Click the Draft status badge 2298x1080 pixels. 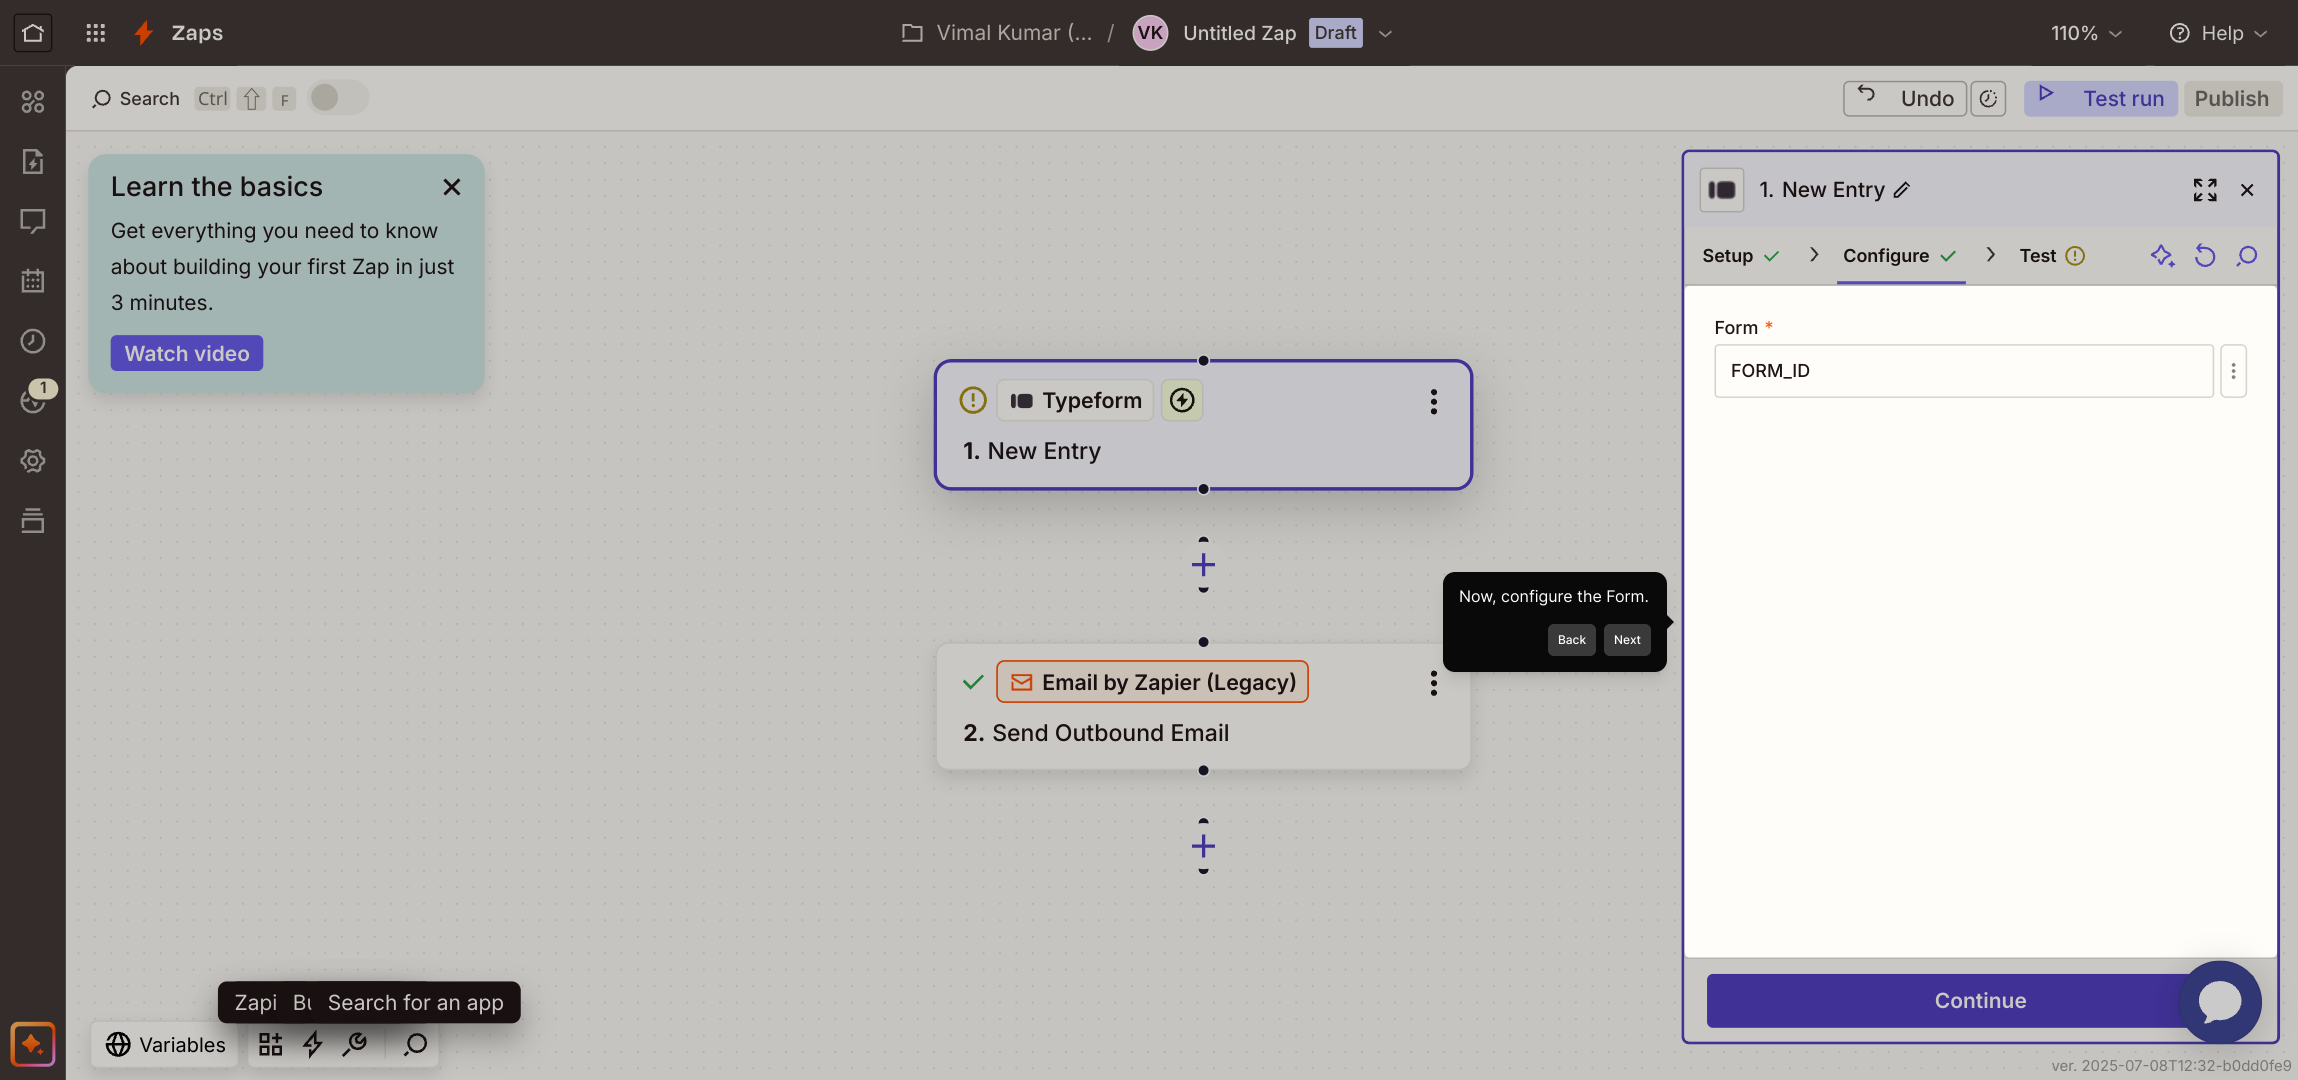[x=1335, y=33]
